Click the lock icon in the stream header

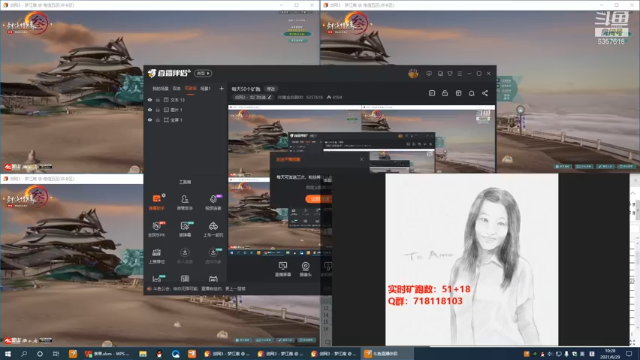[x=445, y=93]
